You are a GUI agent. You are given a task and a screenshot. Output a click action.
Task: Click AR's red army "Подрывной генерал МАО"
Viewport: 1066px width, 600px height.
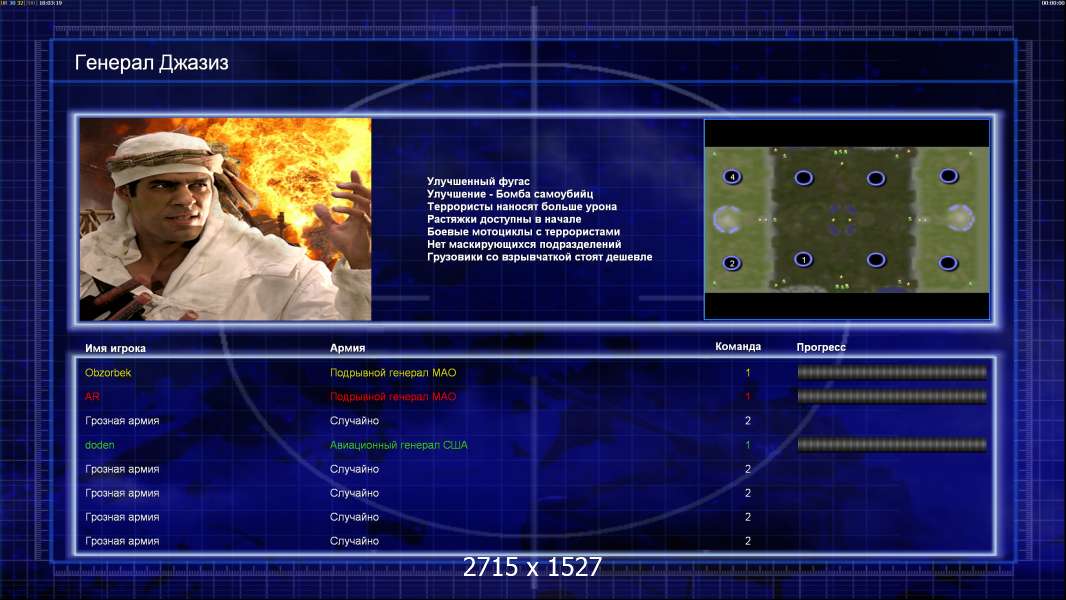click(x=393, y=396)
